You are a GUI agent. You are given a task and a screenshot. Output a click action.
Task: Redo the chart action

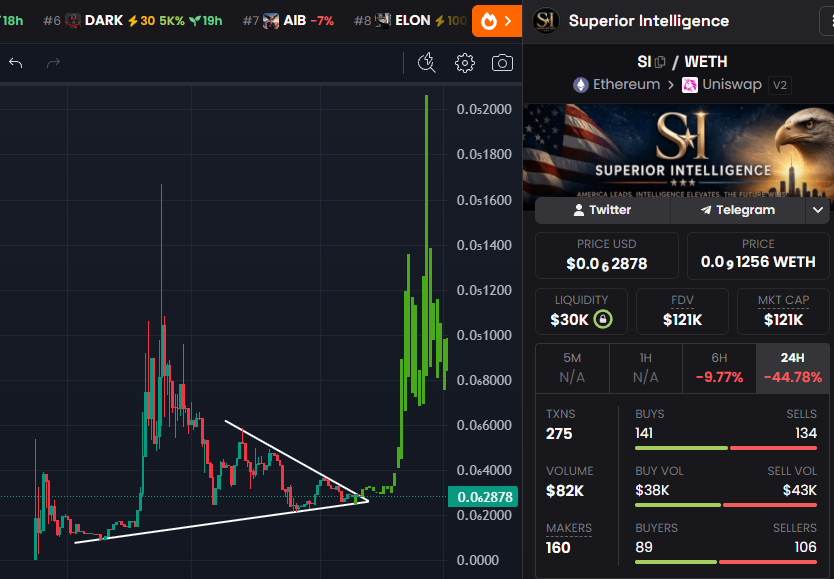click(x=53, y=63)
